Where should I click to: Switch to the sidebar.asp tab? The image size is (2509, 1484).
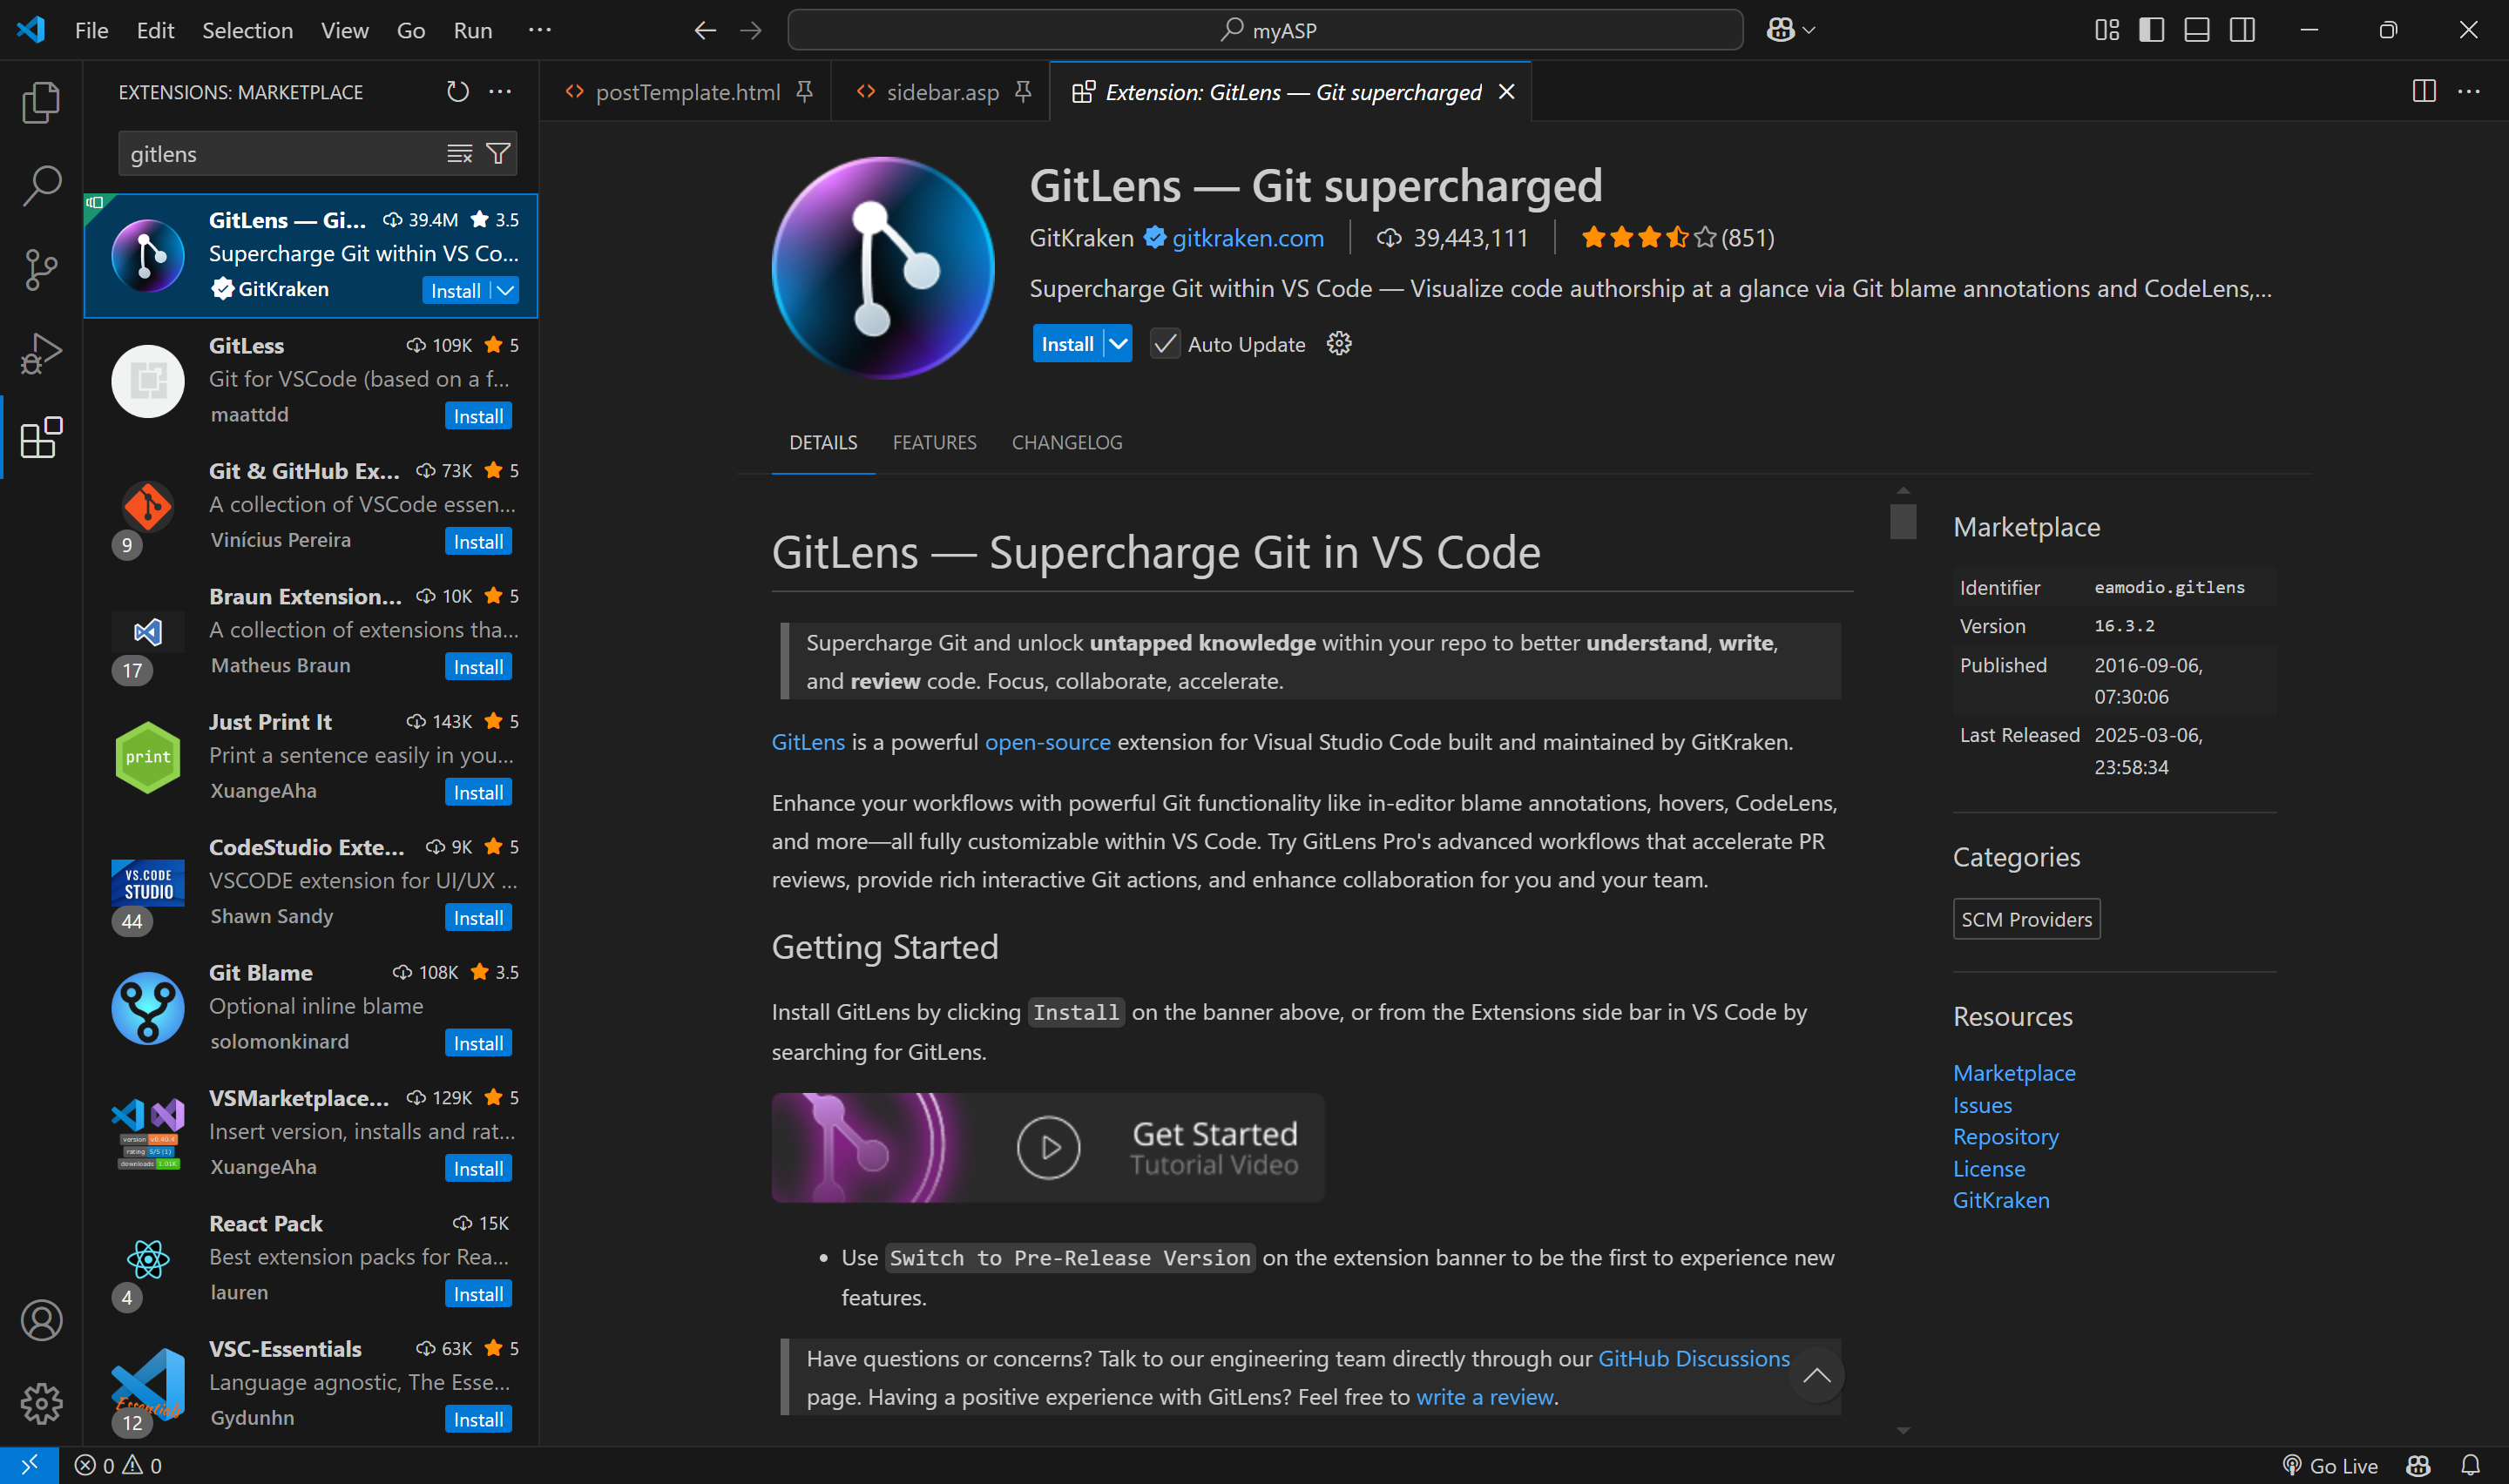coord(942,92)
